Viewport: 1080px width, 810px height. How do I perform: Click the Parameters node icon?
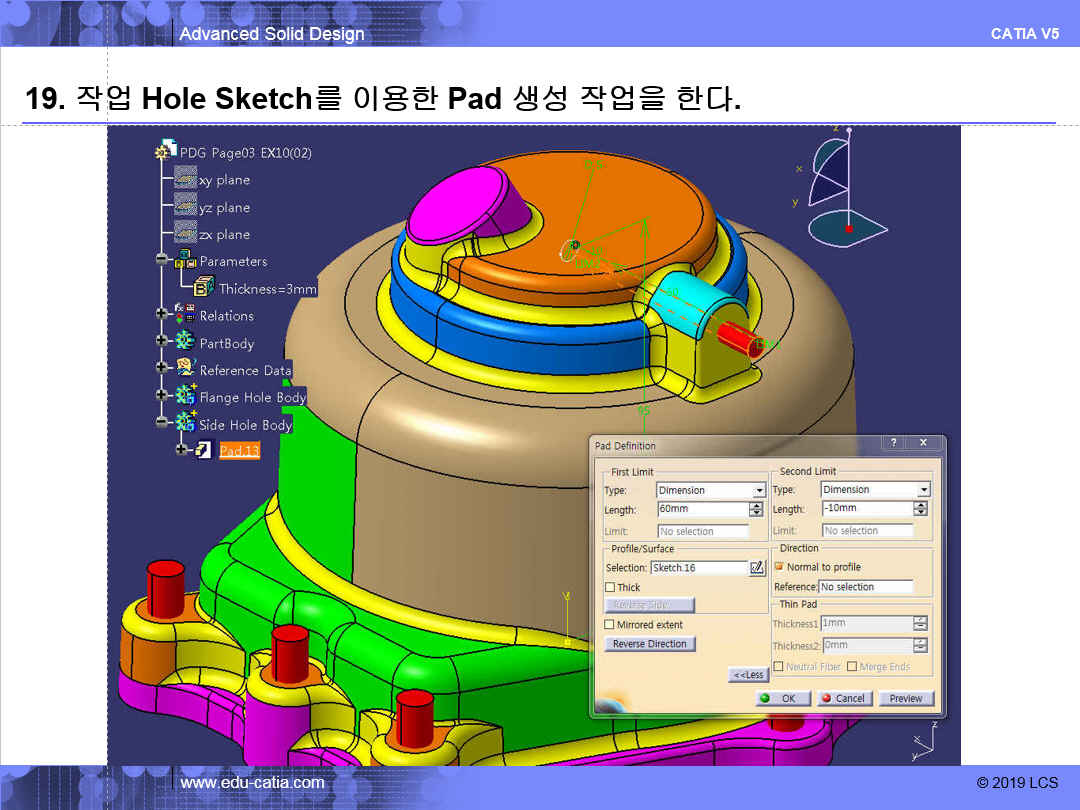(x=185, y=261)
